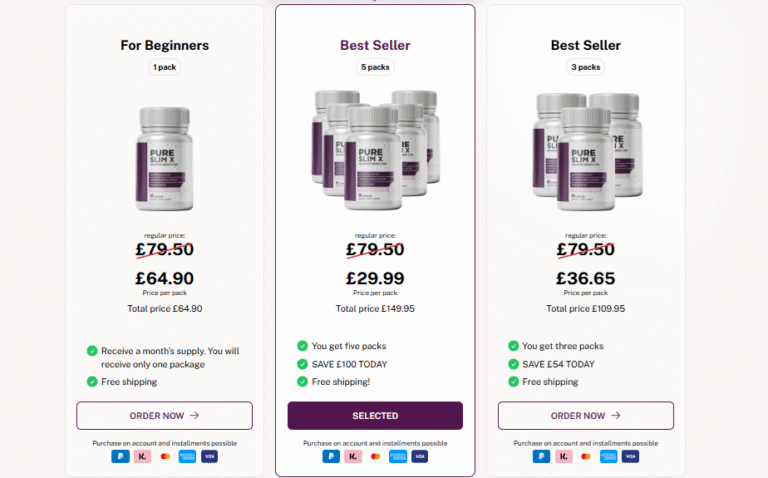Click PayPal icon under 1 pack offer
Screen dimensions: 768x478
[x=120, y=456]
